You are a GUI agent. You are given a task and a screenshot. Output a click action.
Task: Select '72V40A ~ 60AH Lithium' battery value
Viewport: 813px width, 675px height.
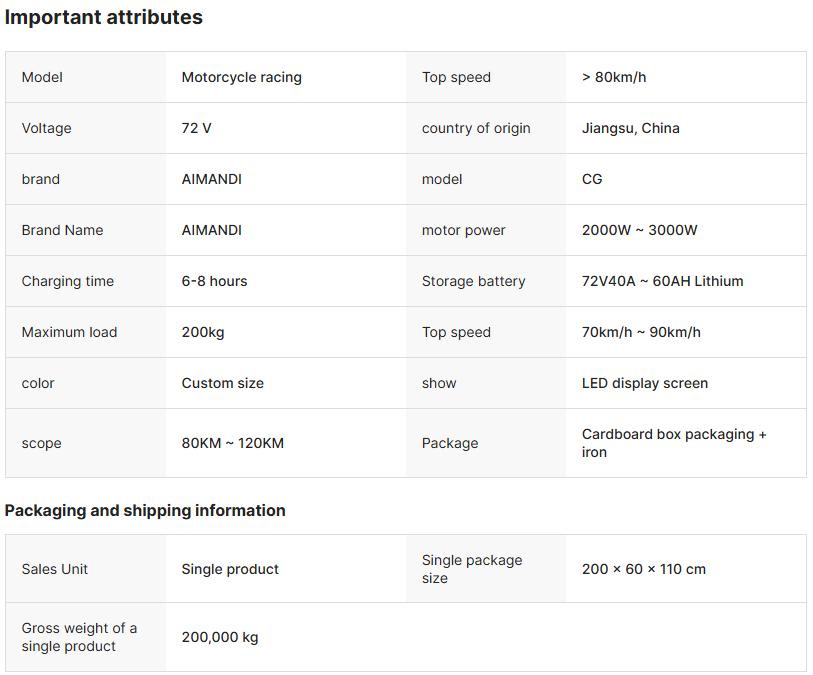[662, 281]
